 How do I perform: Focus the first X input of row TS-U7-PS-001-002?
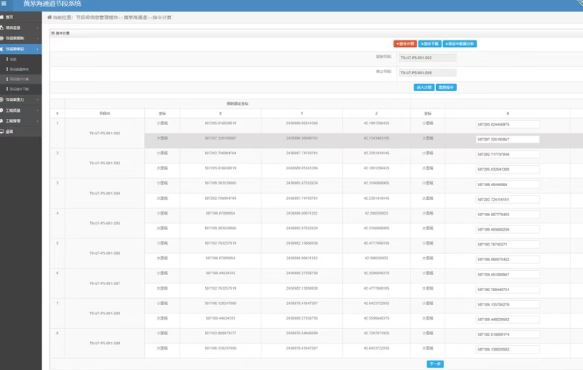tap(508, 124)
